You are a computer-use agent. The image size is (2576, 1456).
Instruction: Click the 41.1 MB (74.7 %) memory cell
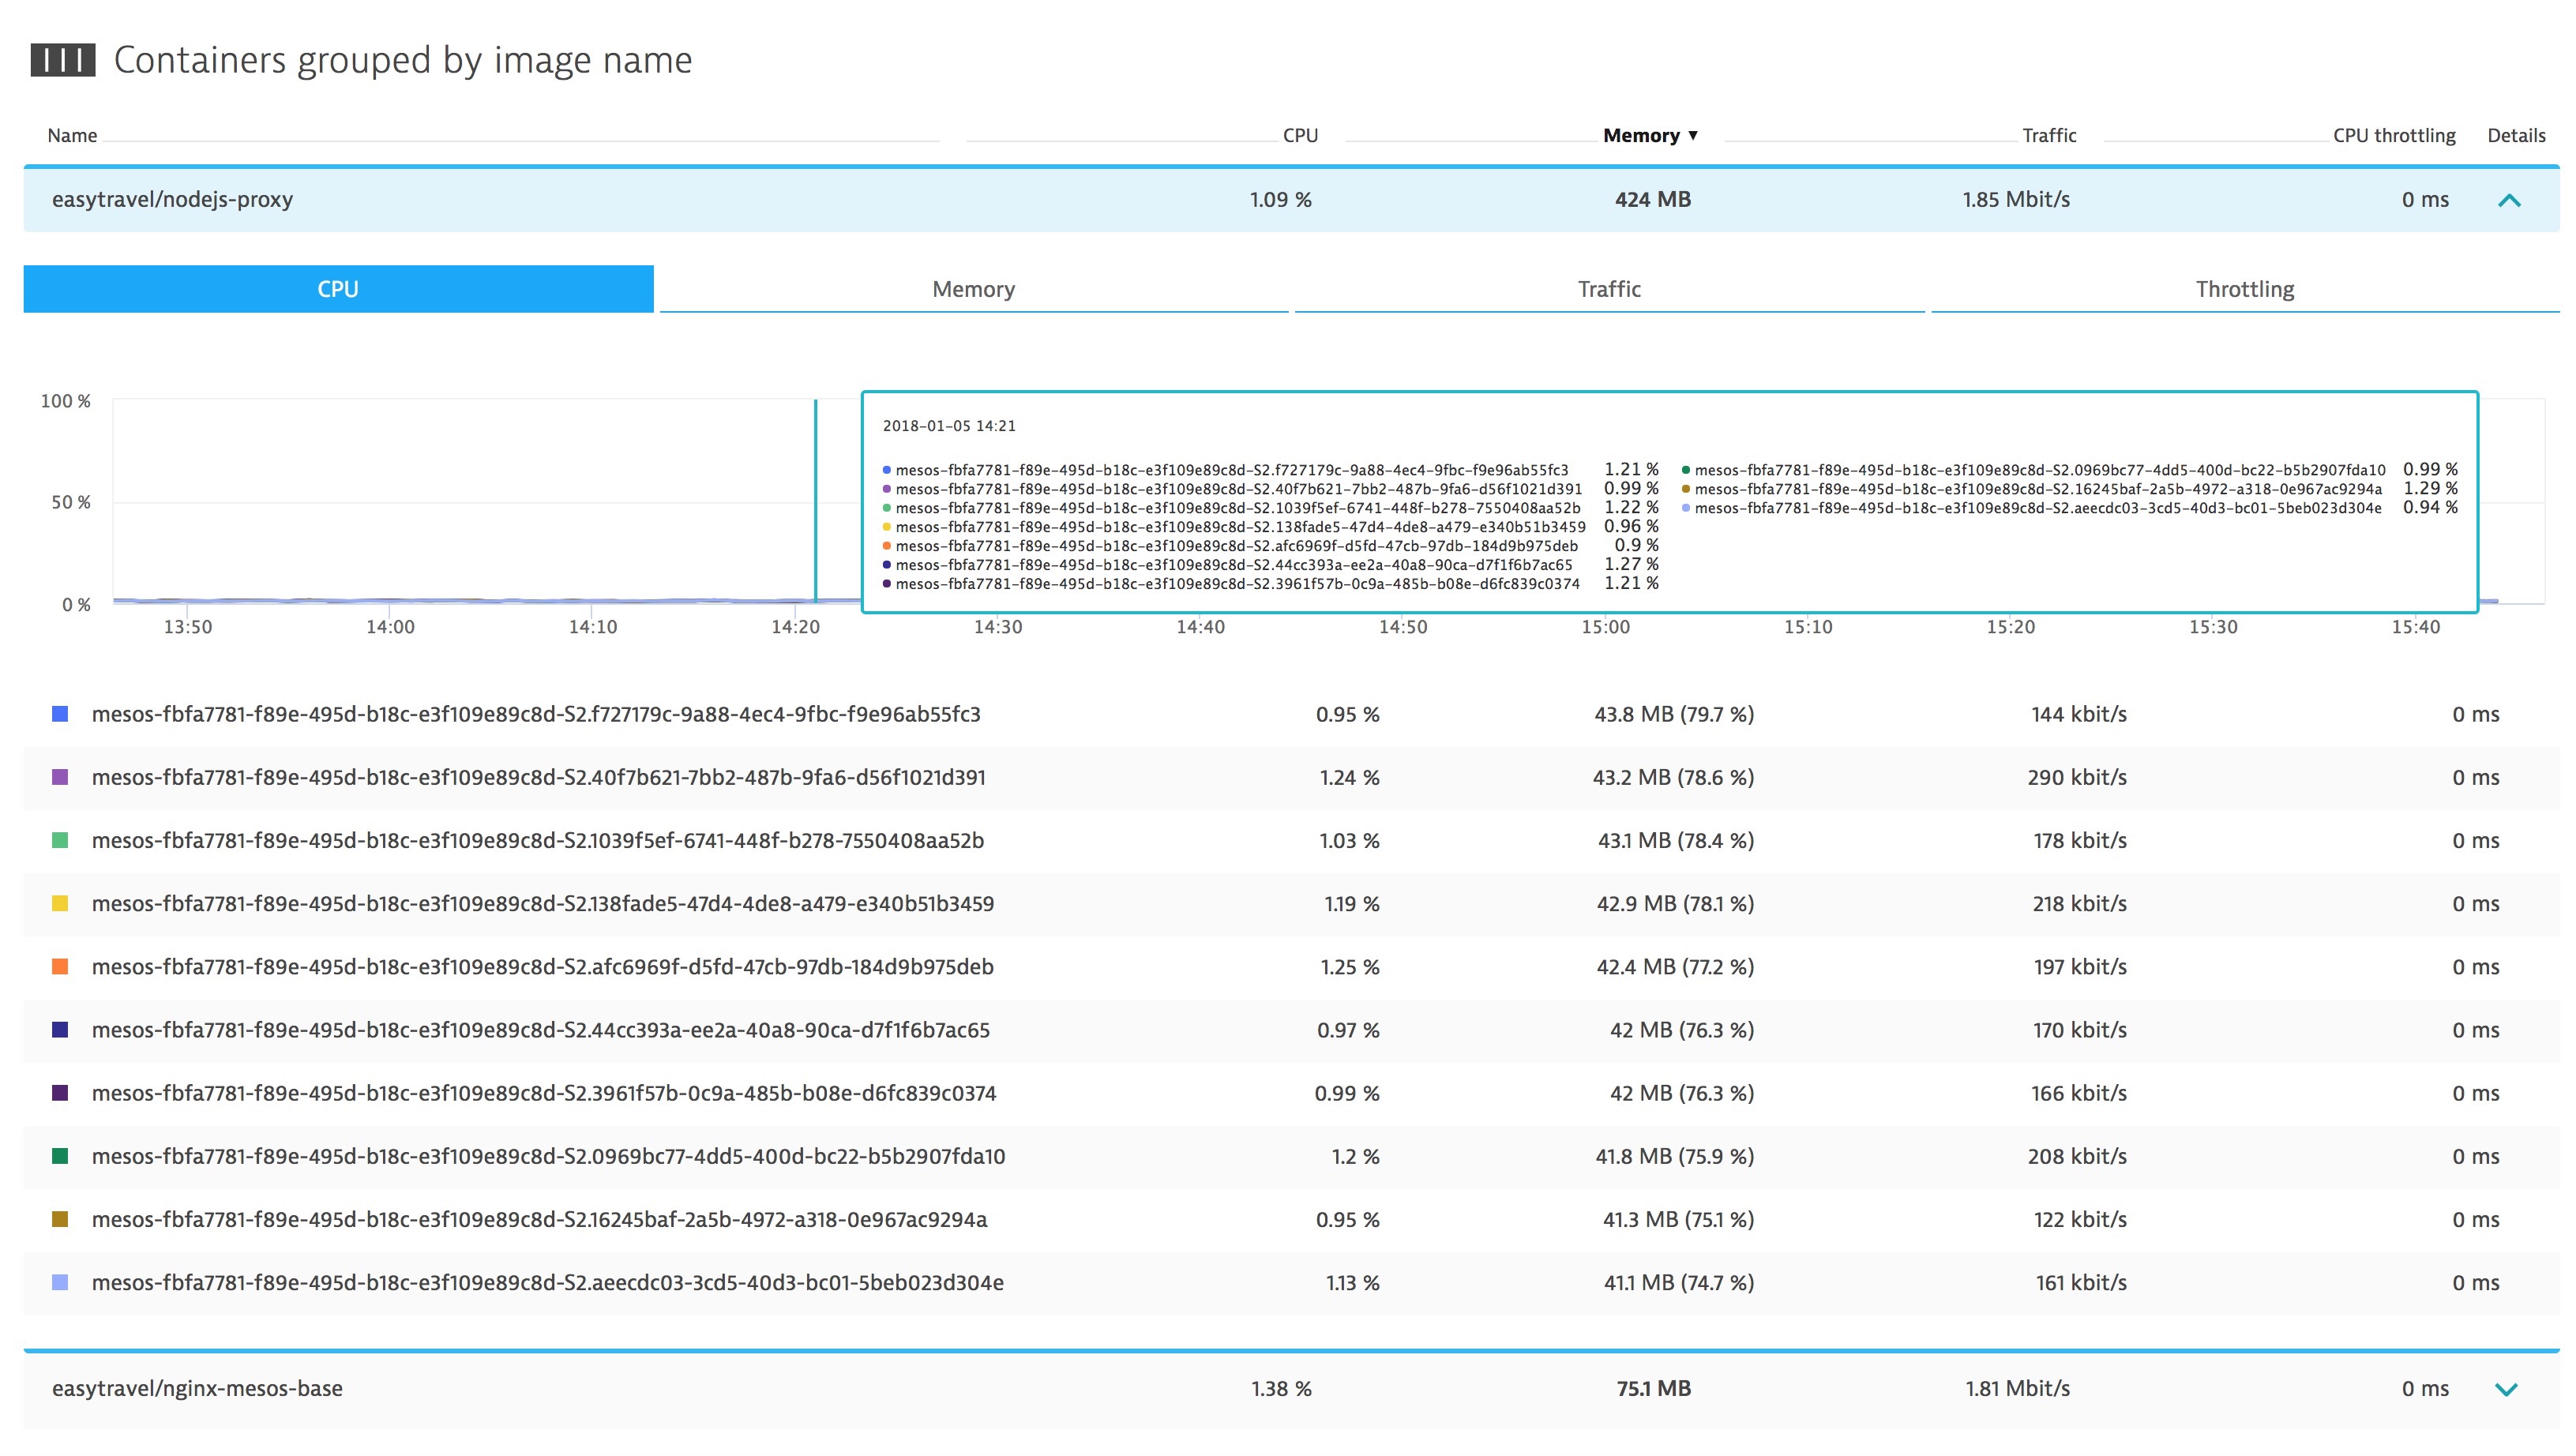pyautogui.click(x=1679, y=1282)
